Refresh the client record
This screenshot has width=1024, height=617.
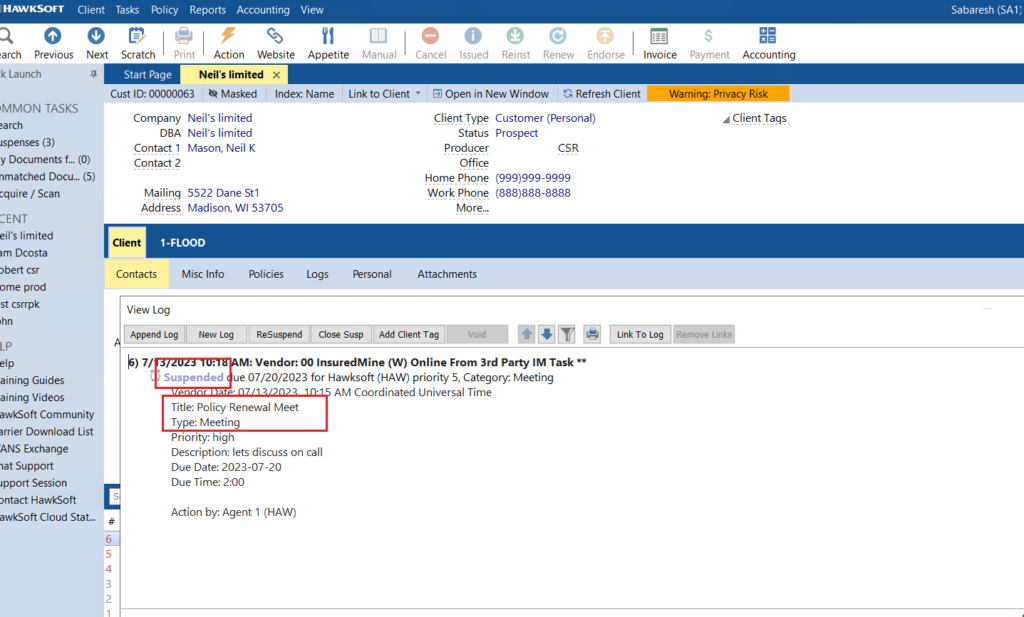tap(601, 94)
